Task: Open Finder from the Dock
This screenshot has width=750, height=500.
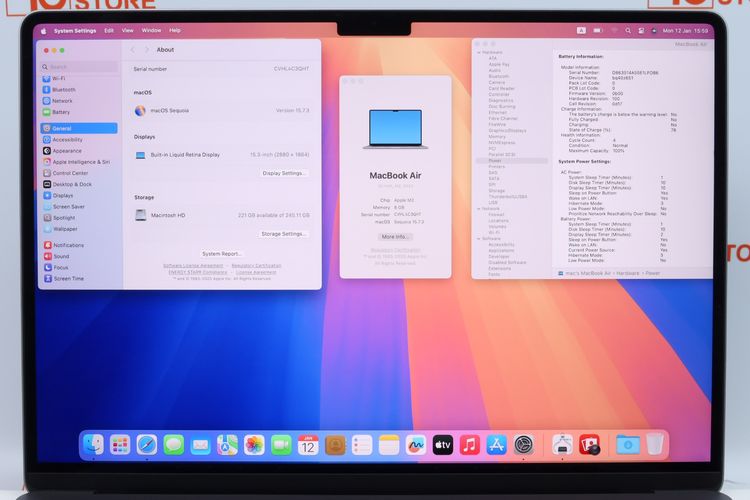Action: coord(93,445)
